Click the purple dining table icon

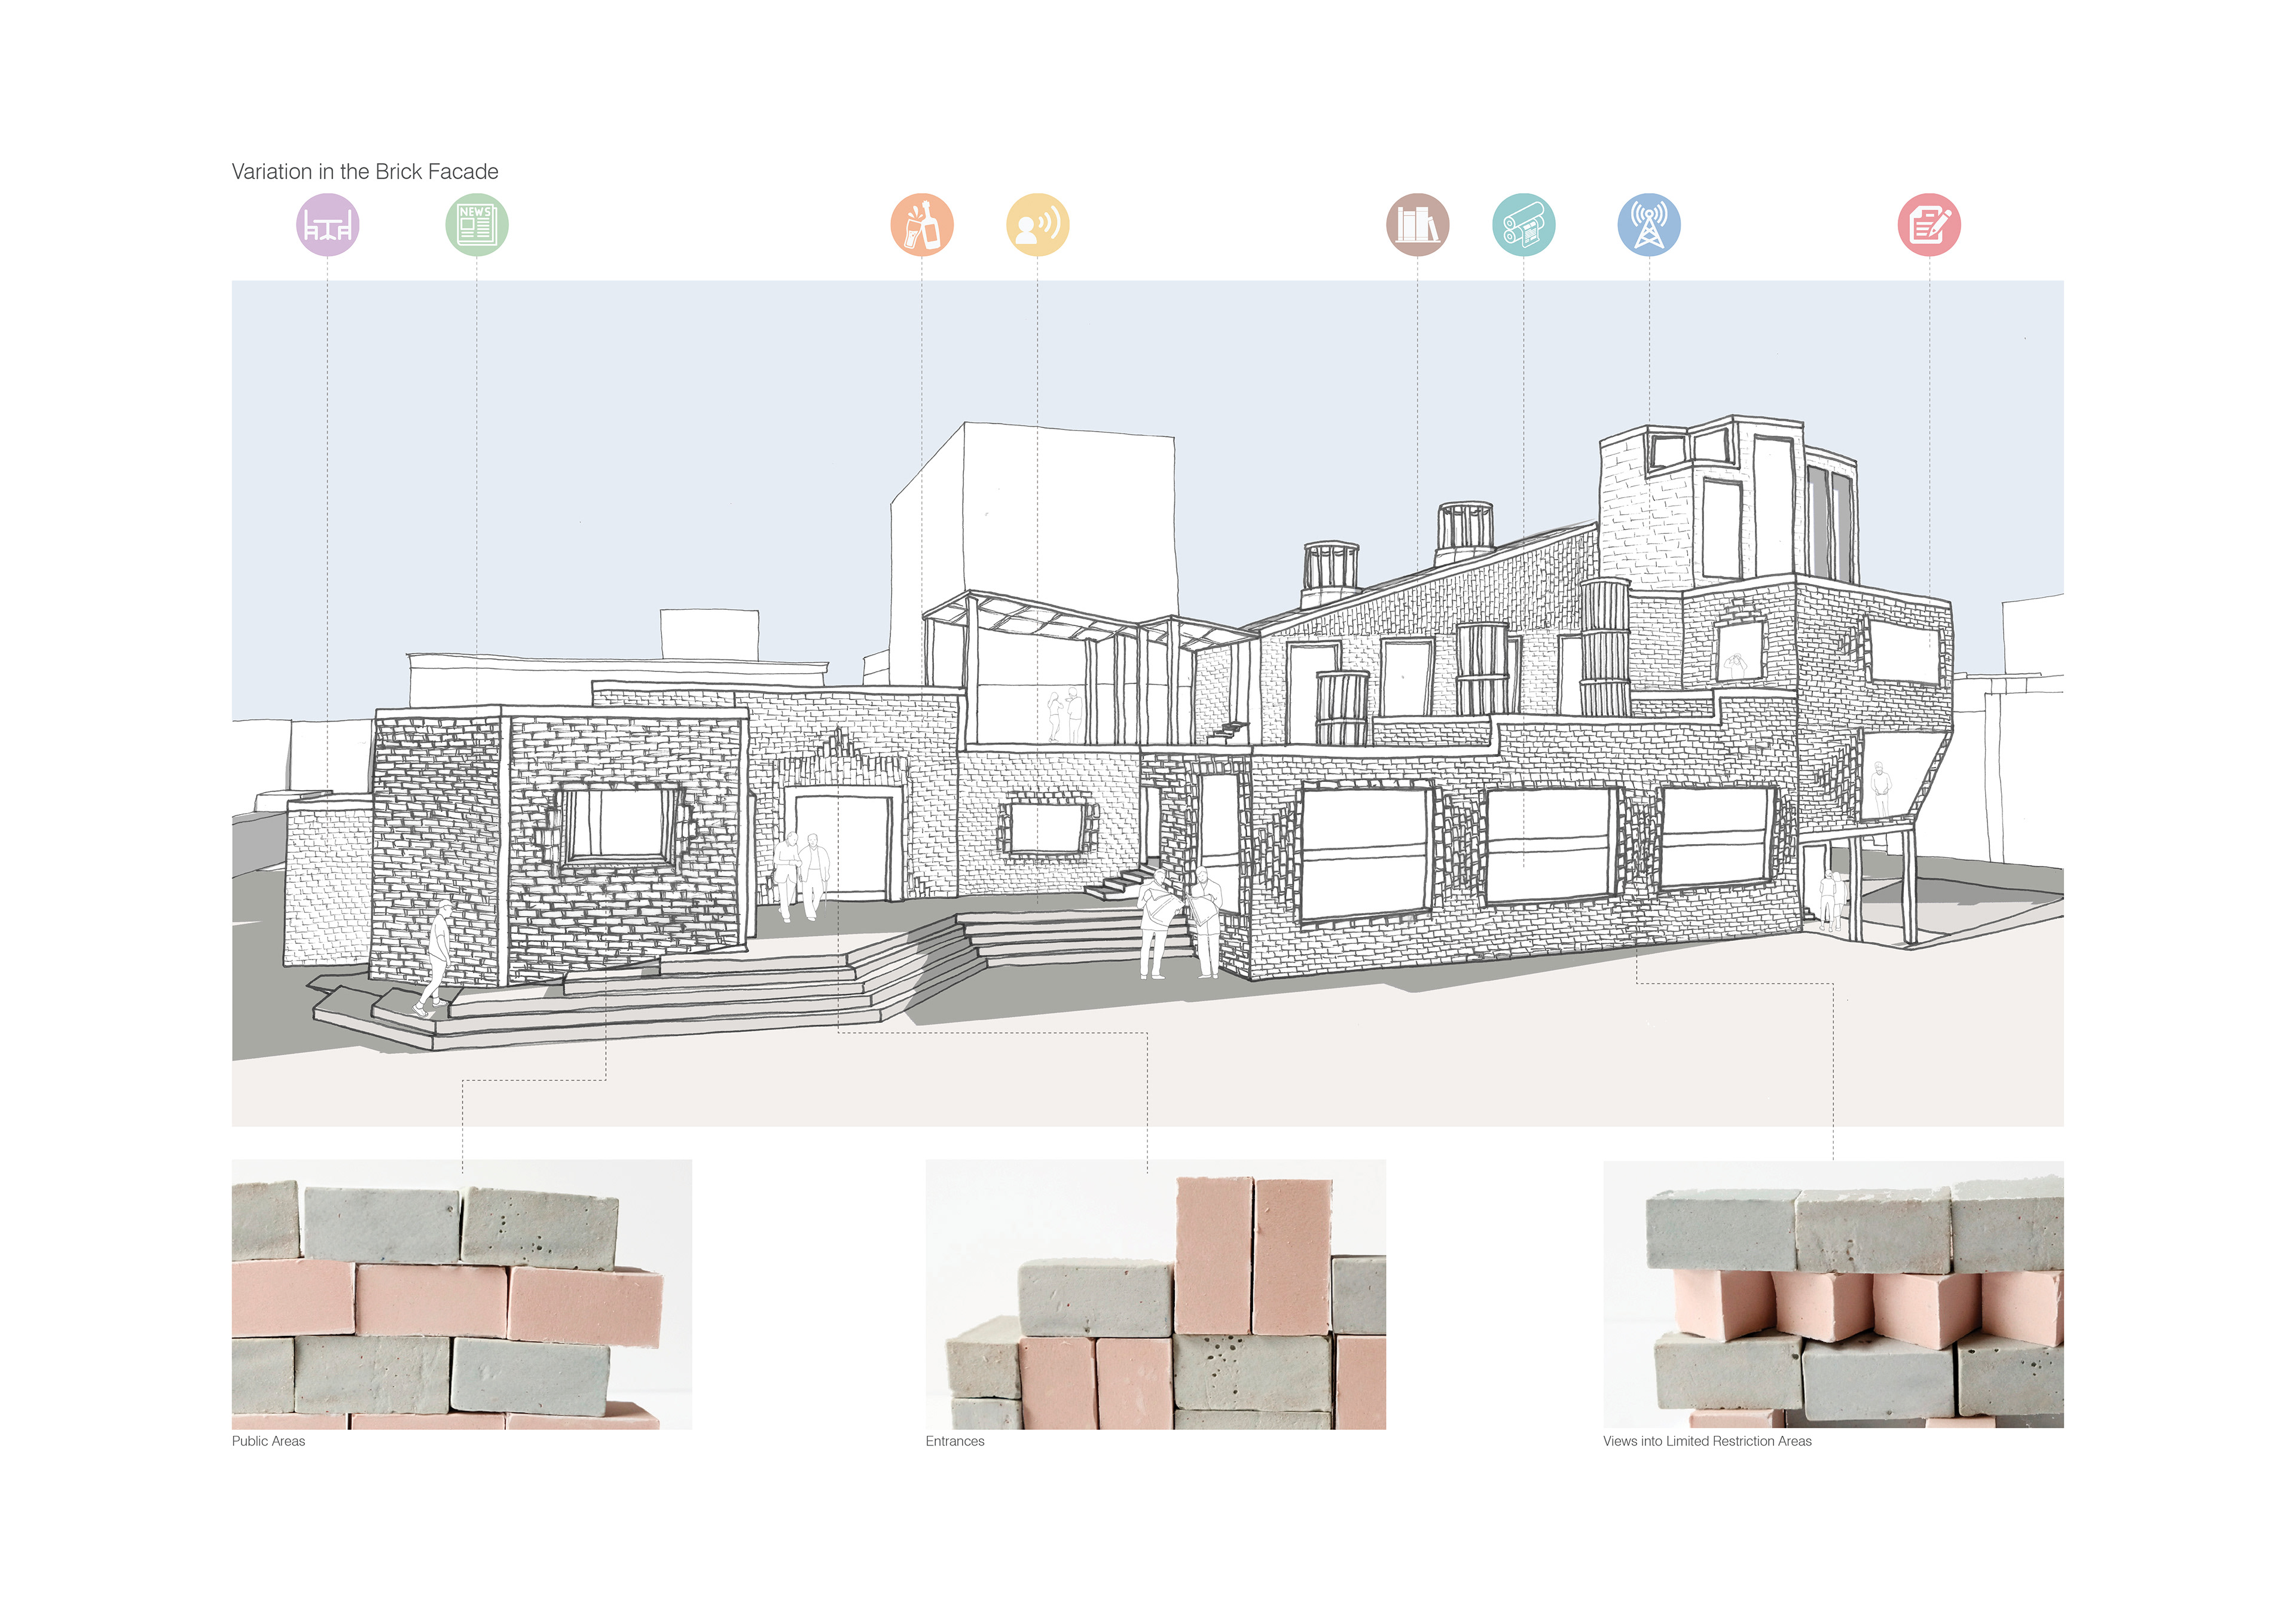[x=328, y=225]
